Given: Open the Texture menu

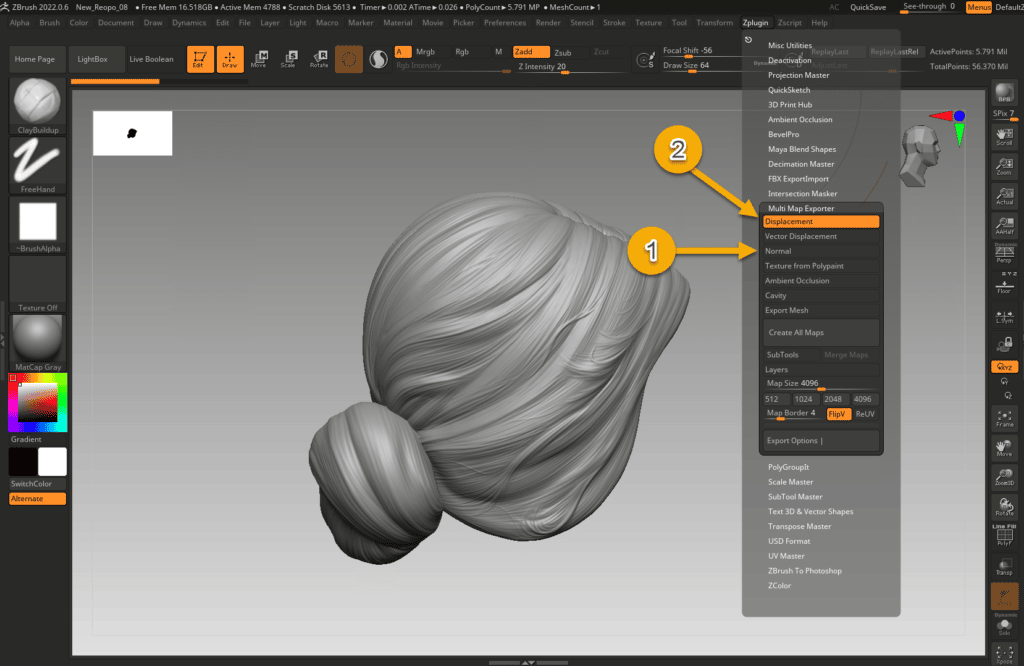Looking at the screenshot, I should coord(648,22).
